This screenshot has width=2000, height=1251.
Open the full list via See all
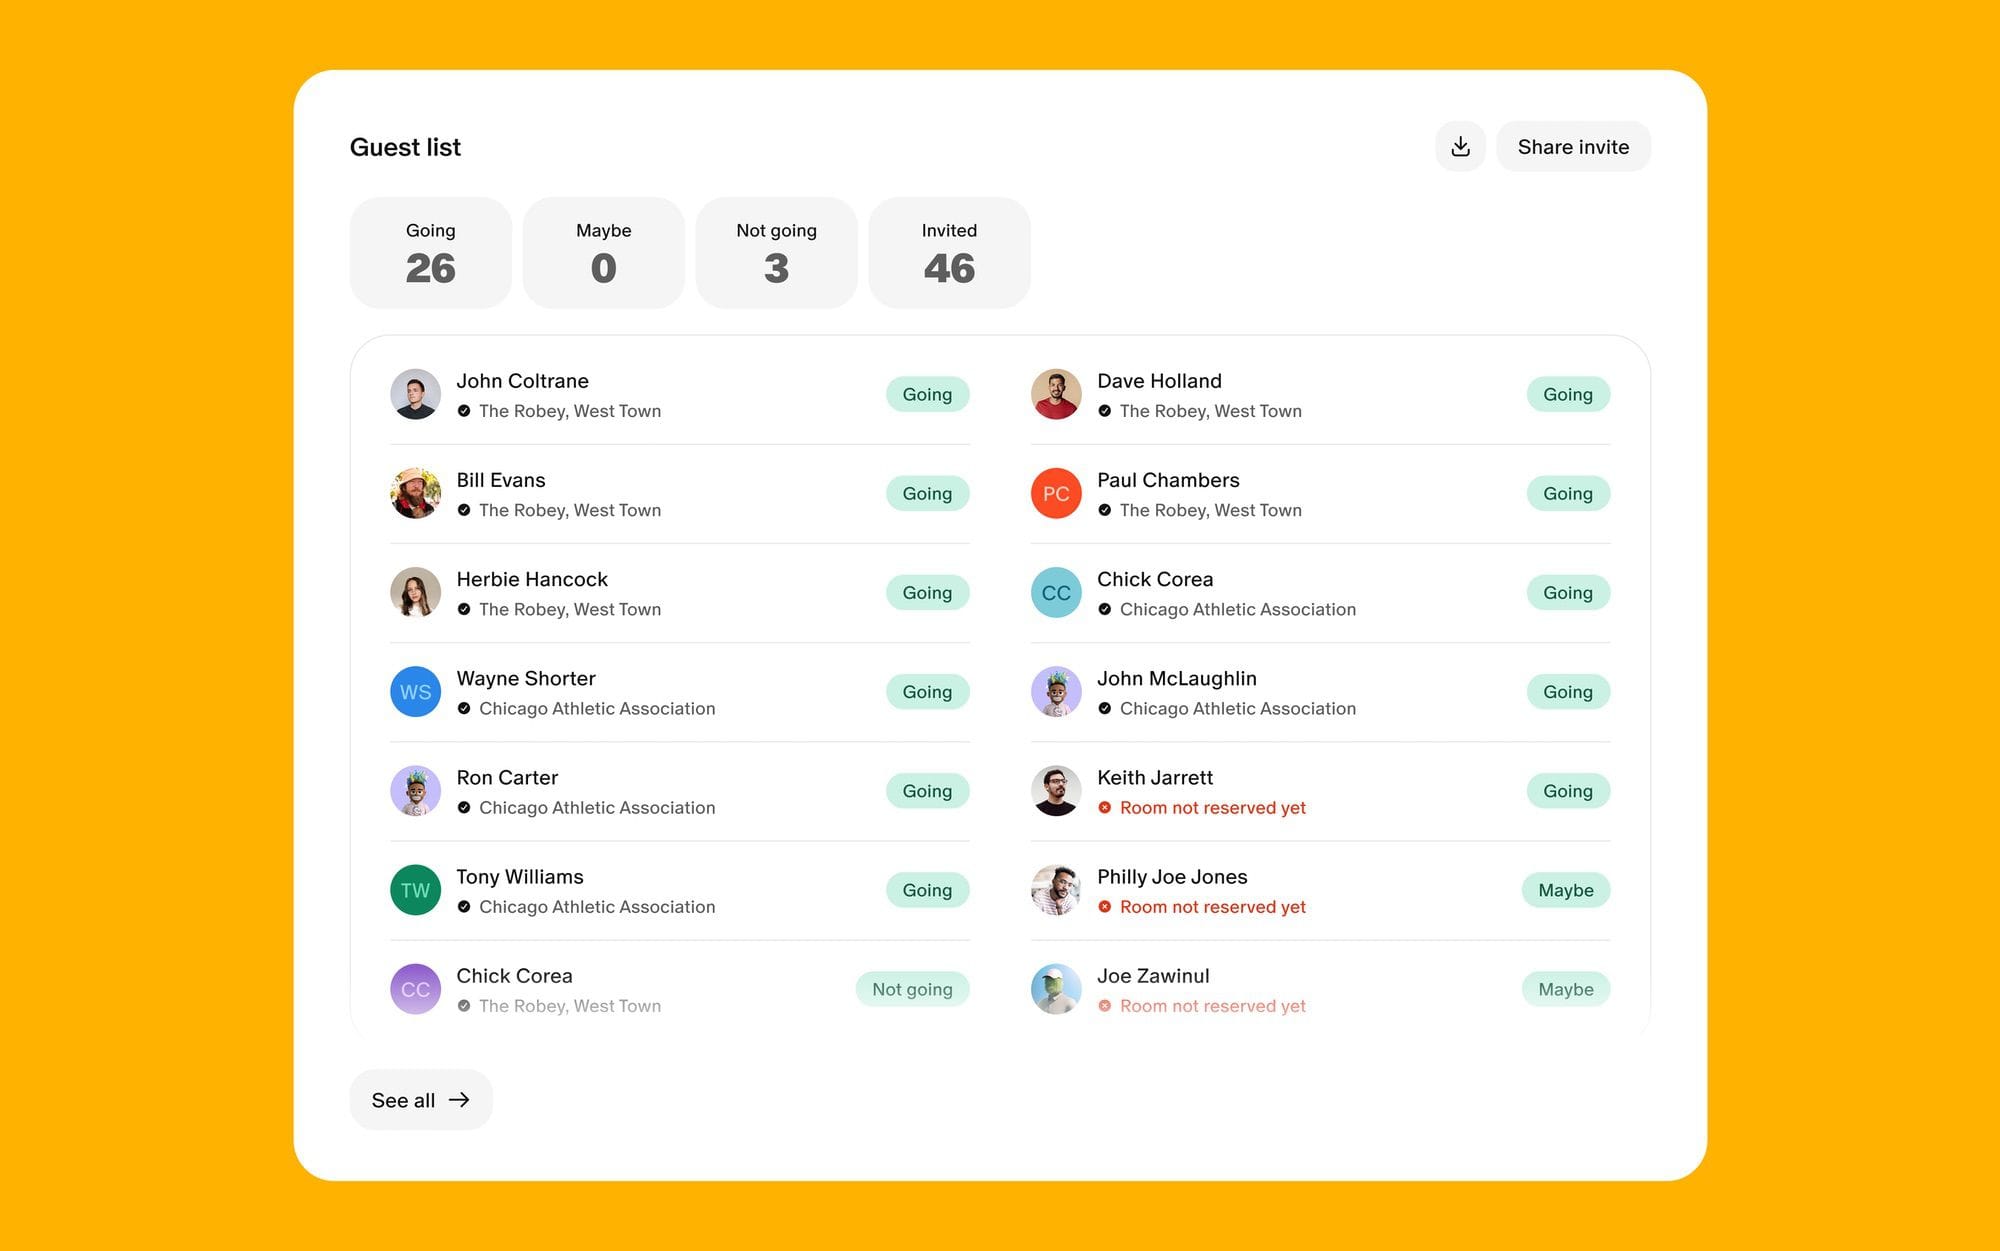tap(421, 1100)
